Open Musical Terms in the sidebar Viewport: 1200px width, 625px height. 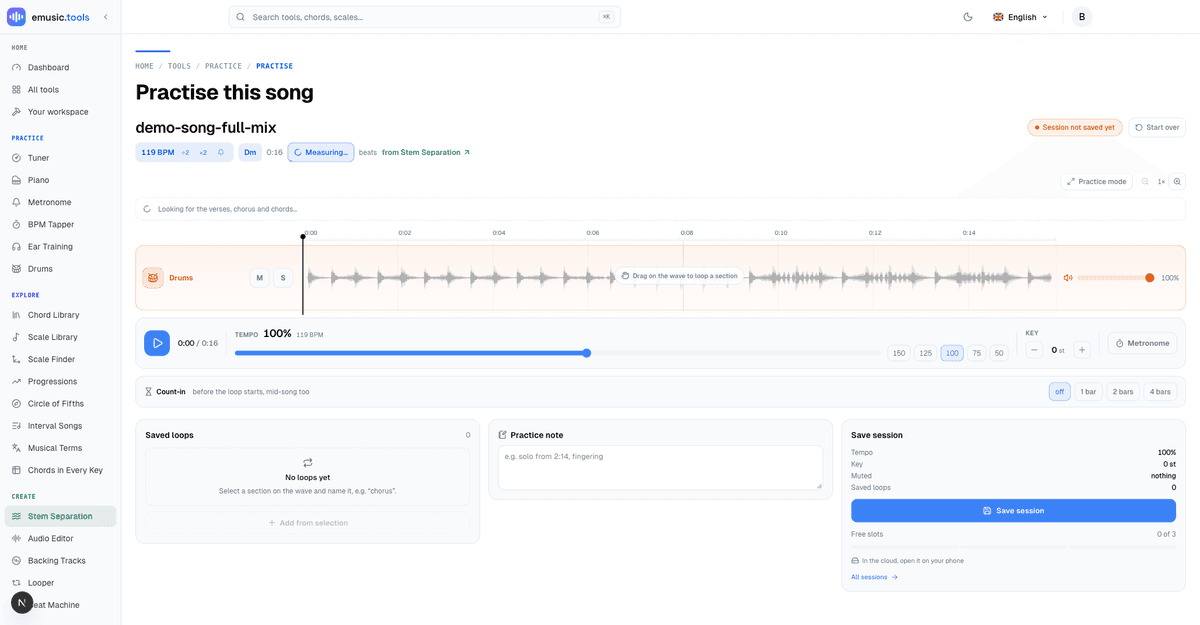[60, 448]
